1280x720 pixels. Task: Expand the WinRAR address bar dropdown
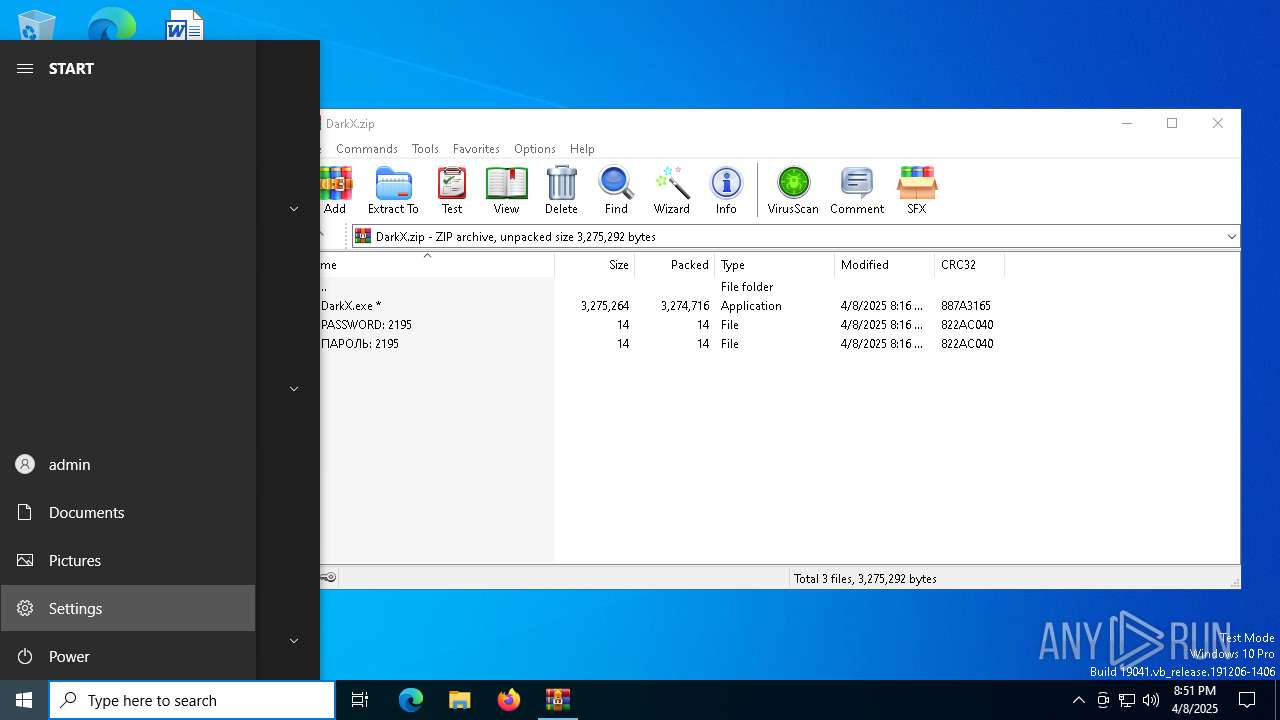1231,237
